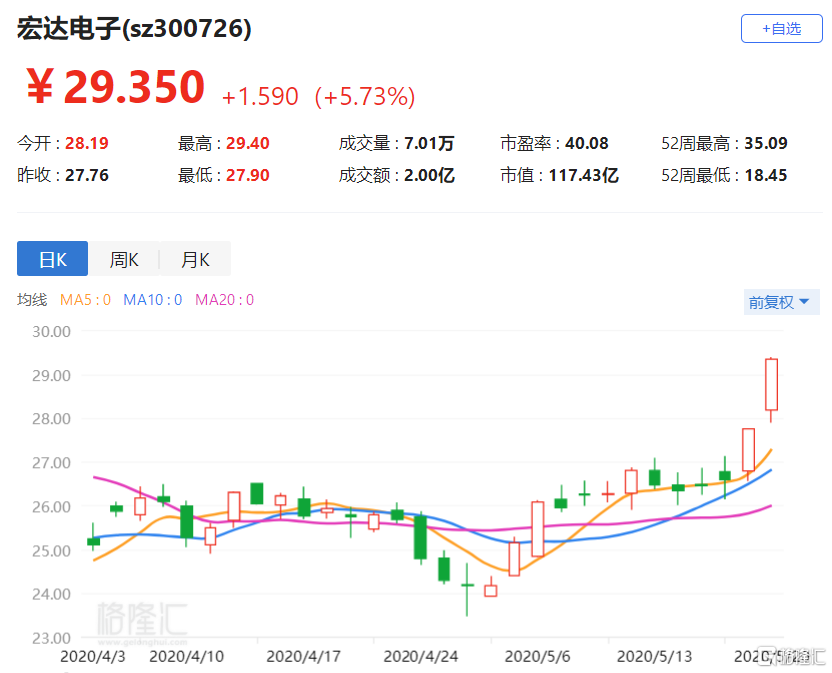The image size is (832, 673).
Task: Click the 23.00 price axis label
Action: click(51, 638)
